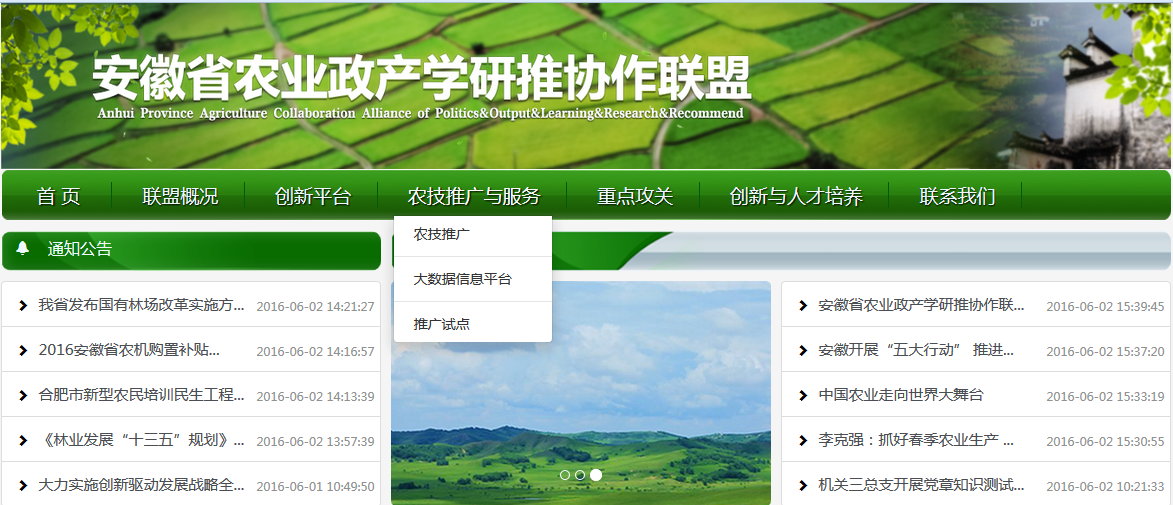Choose 大数据信息平台 from the dropdown menu
1173x505 pixels.
click(462, 279)
